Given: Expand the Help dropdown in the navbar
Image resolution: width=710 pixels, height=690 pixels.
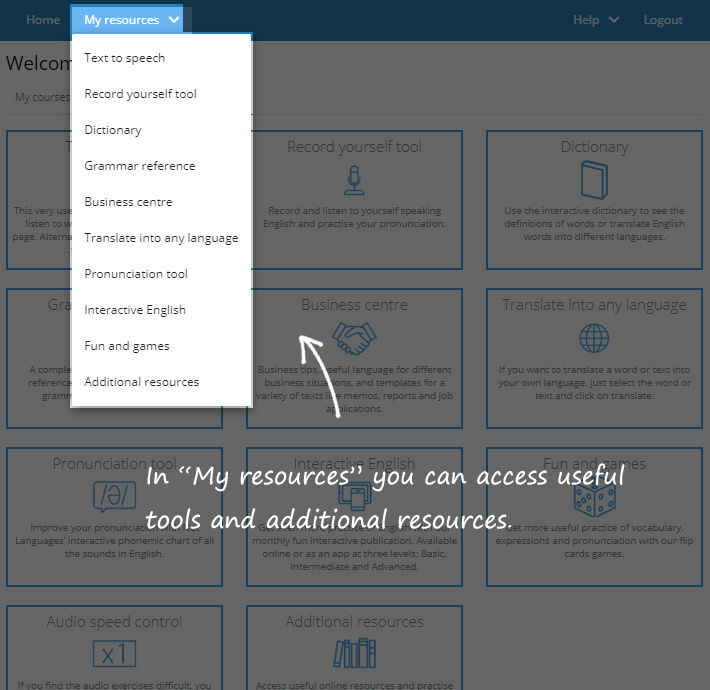Looking at the screenshot, I should (x=596, y=20).
